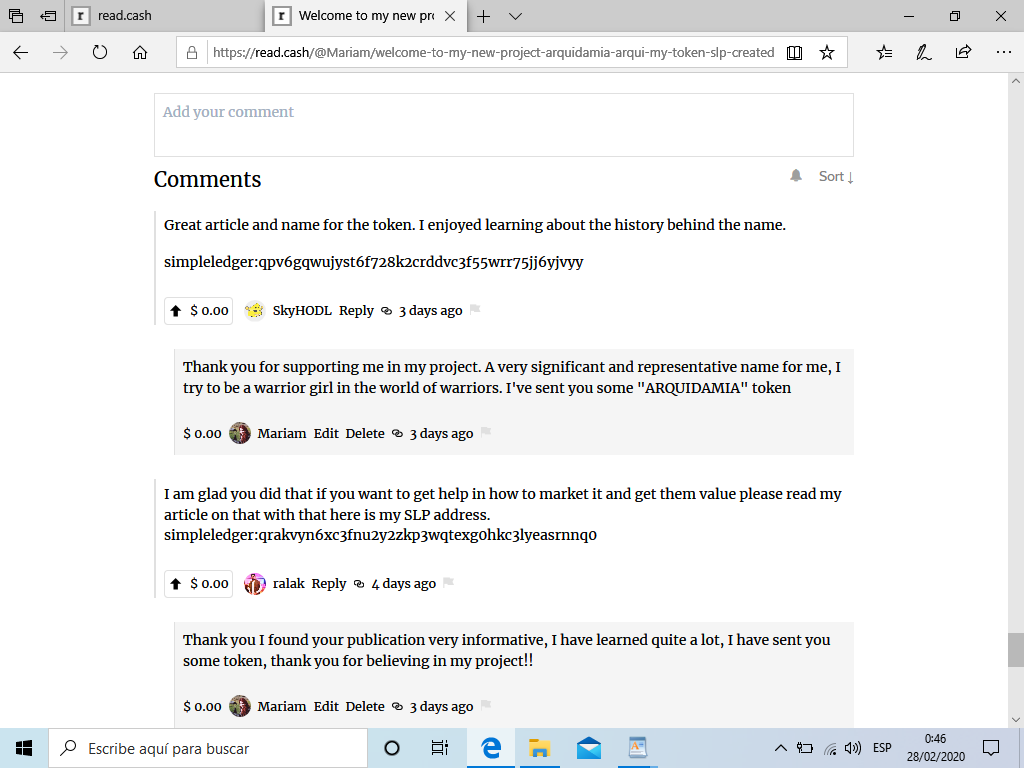Share this page via share icon

click(963, 53)
